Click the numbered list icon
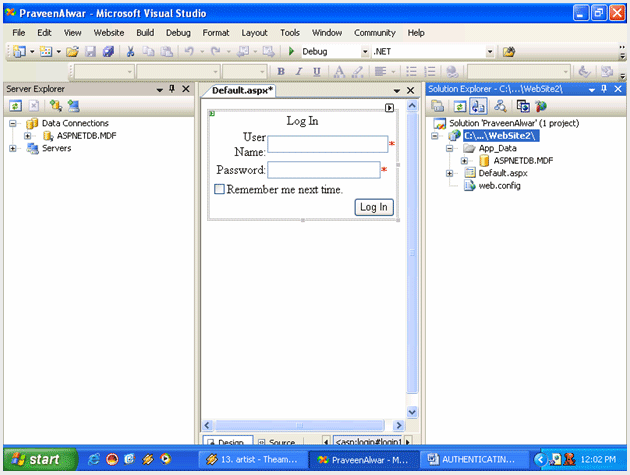 pos(430,72)
